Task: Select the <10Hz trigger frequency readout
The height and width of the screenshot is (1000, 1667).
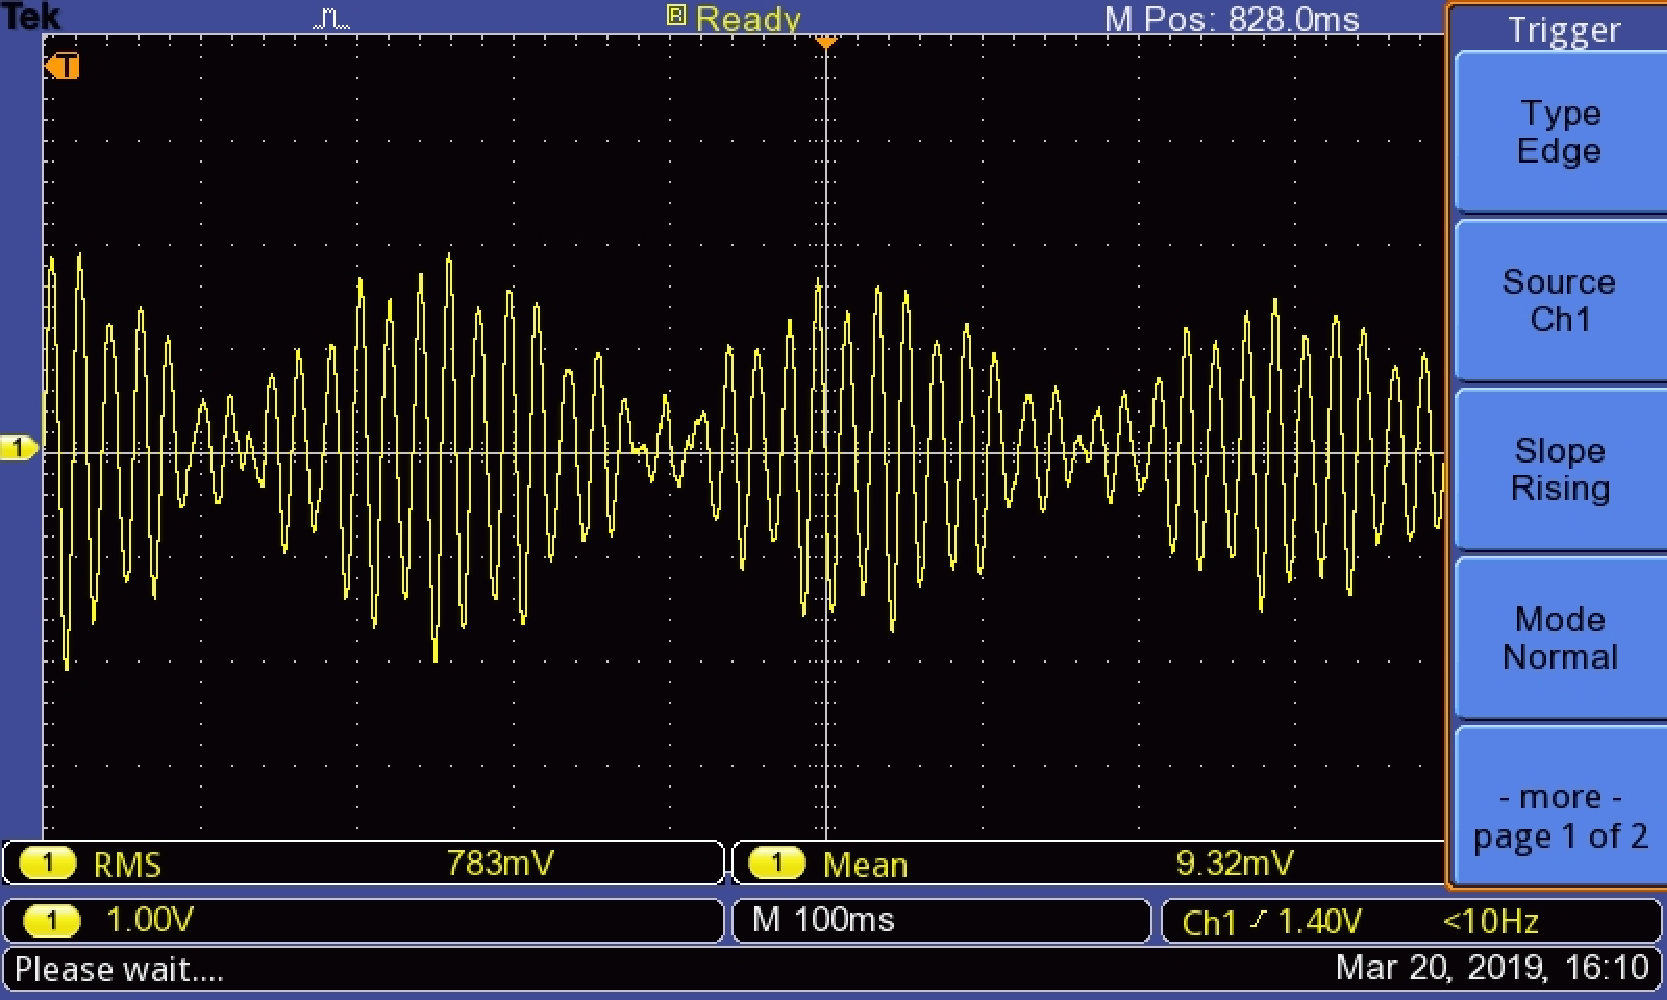Action: pyautogui.click(x=1490, y=921)
